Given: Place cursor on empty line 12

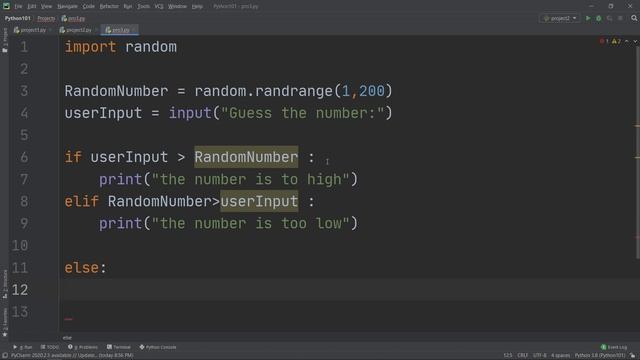Looking at the screenshot, I should click(x=349, y=290).
